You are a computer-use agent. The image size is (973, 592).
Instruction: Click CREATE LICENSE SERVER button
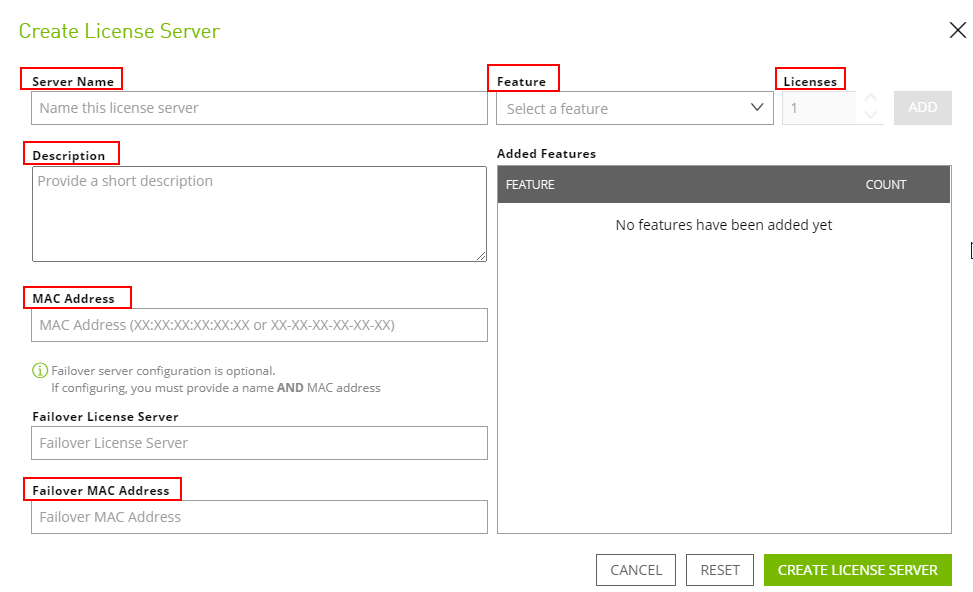(x=858, y=570)
